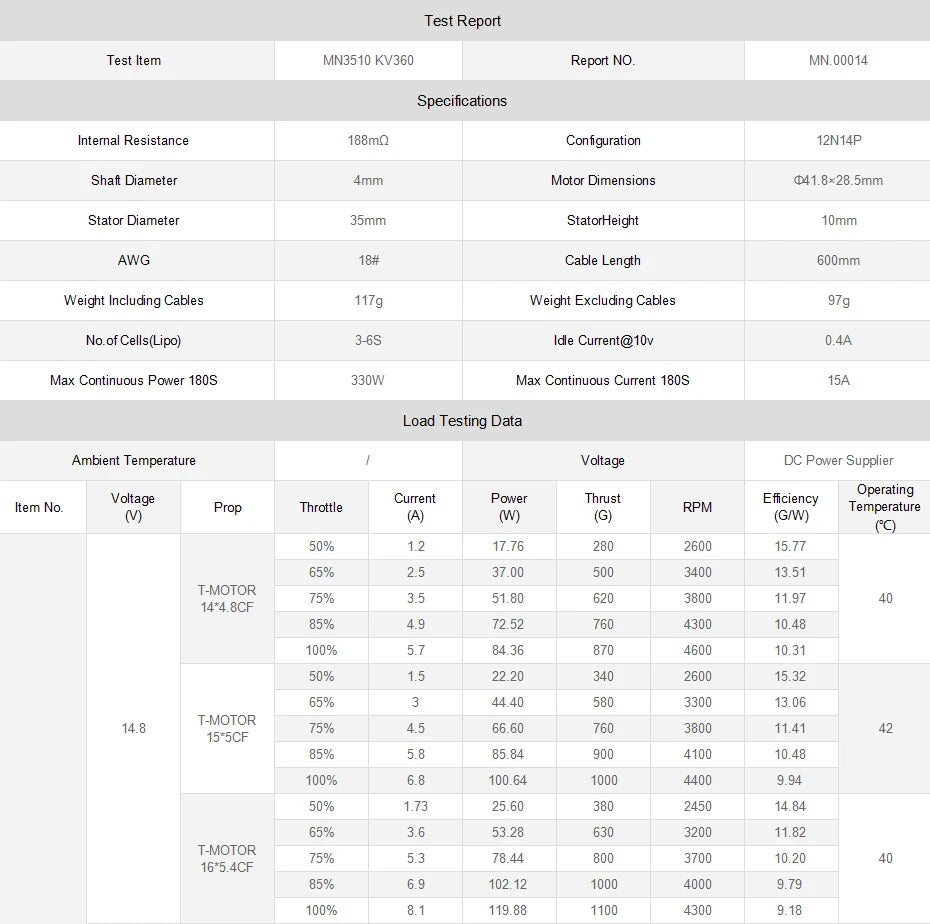
Task: Click the Cable Length label cell
Action: click(x=603, y=261)
